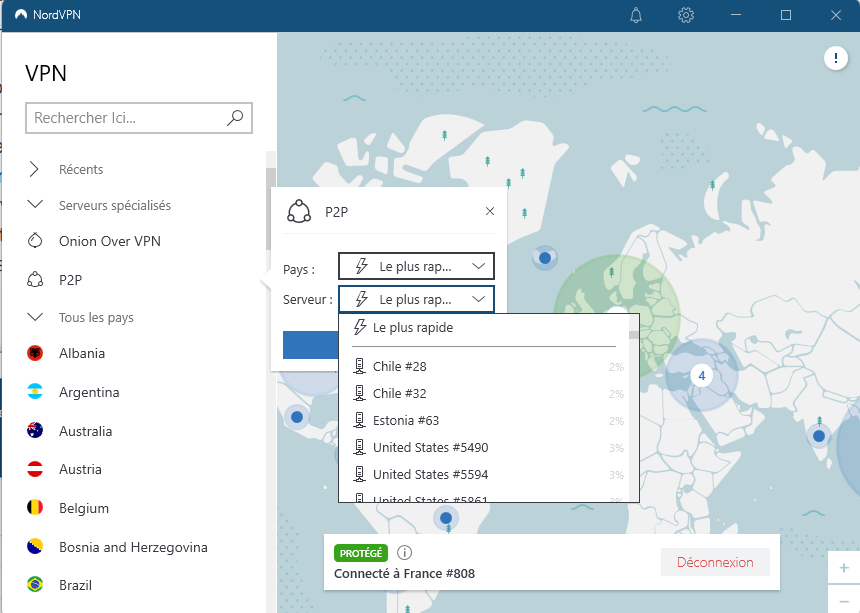Click Onion Over VPN label

[x=110, y=241]
